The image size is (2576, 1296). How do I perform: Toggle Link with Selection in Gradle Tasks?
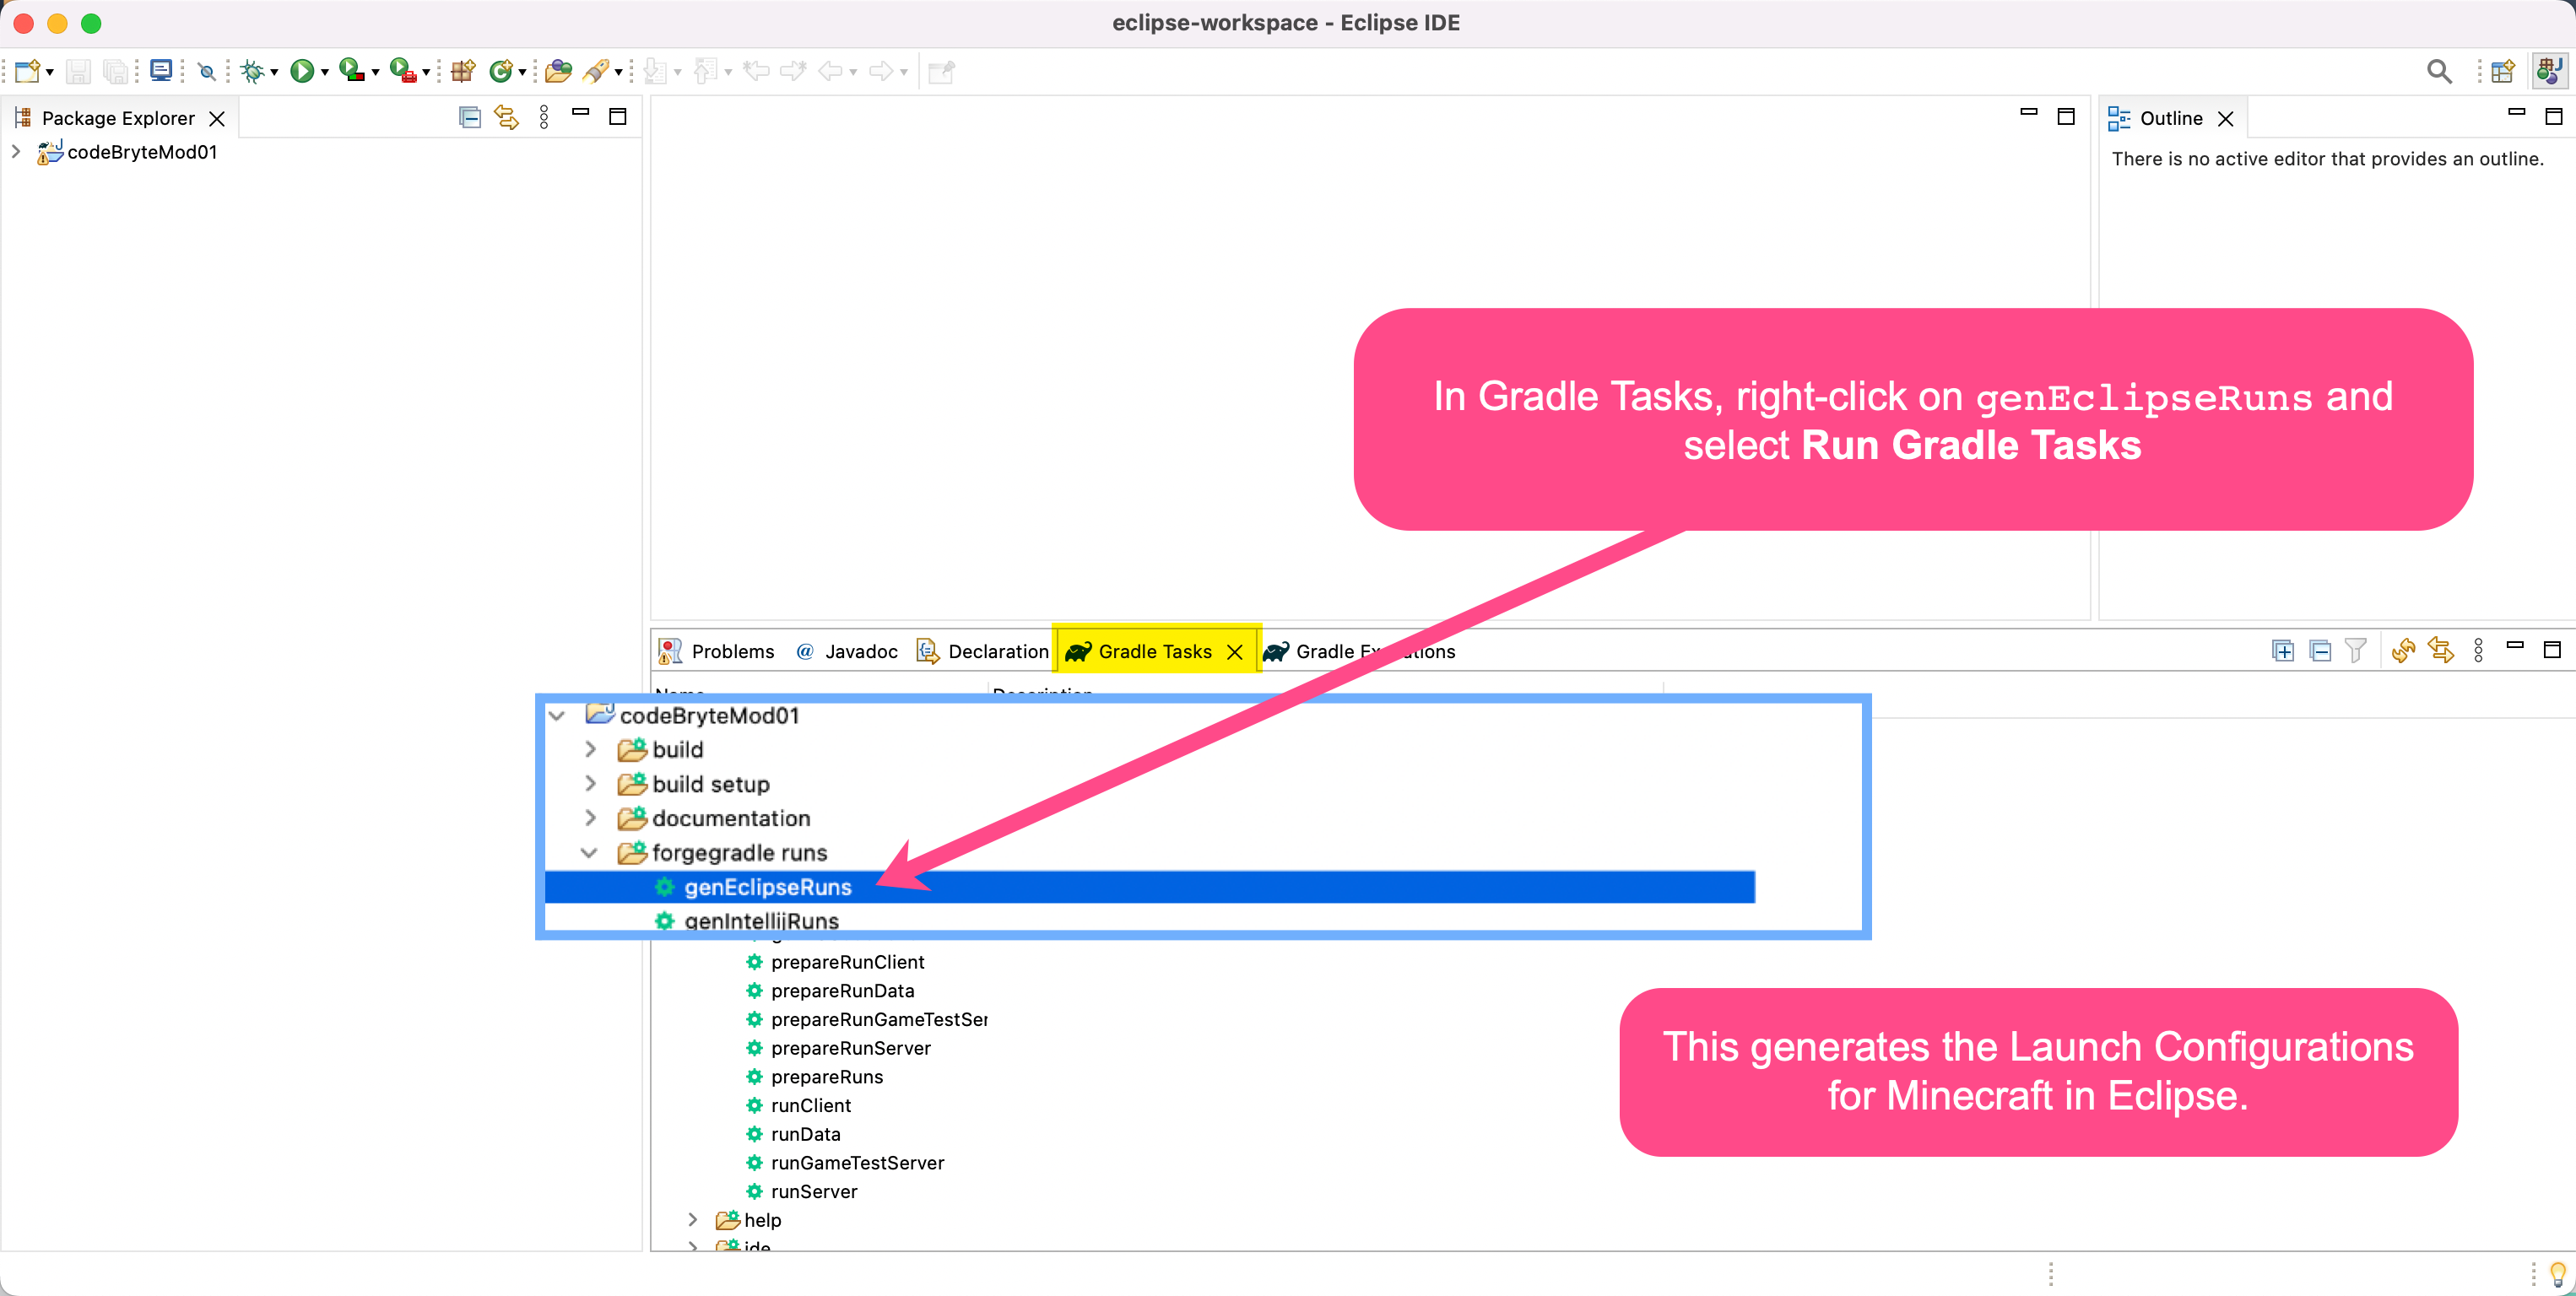(2441, 651)
